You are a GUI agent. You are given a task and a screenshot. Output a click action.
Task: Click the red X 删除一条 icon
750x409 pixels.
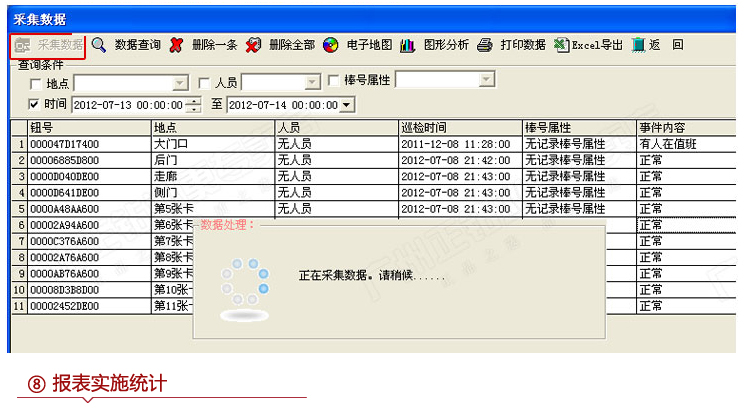click(176, 45)
